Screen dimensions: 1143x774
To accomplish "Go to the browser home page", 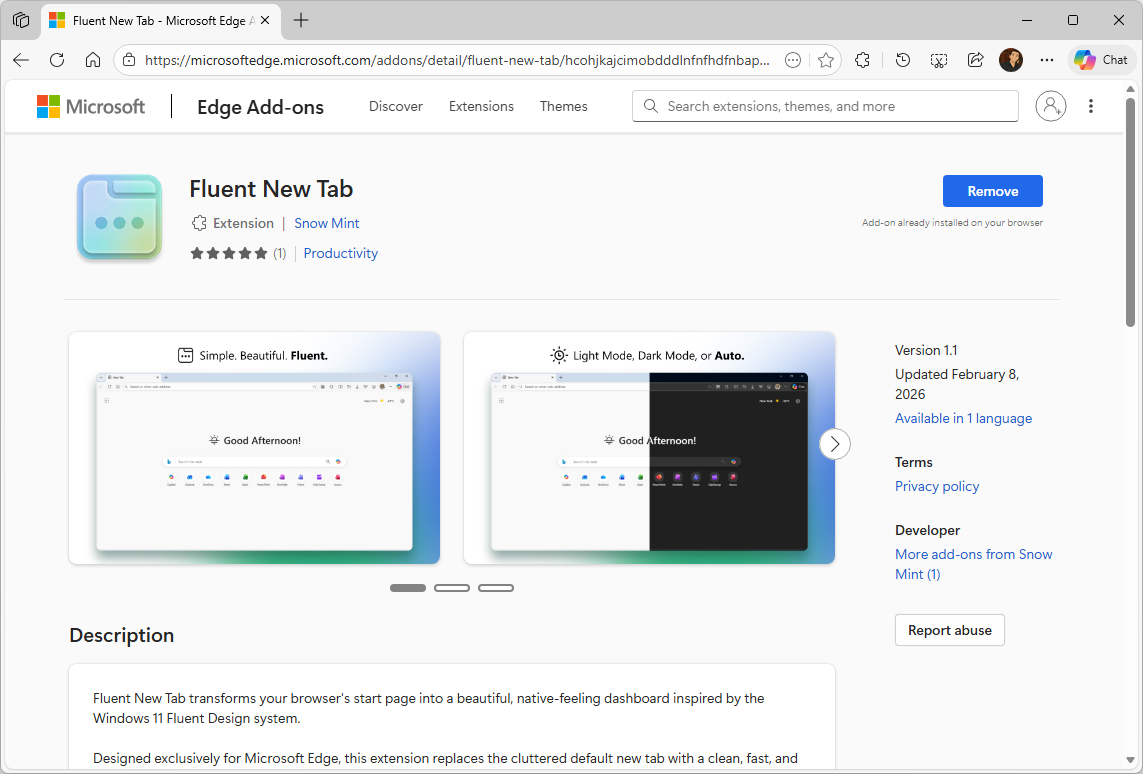I will [93, 59].
